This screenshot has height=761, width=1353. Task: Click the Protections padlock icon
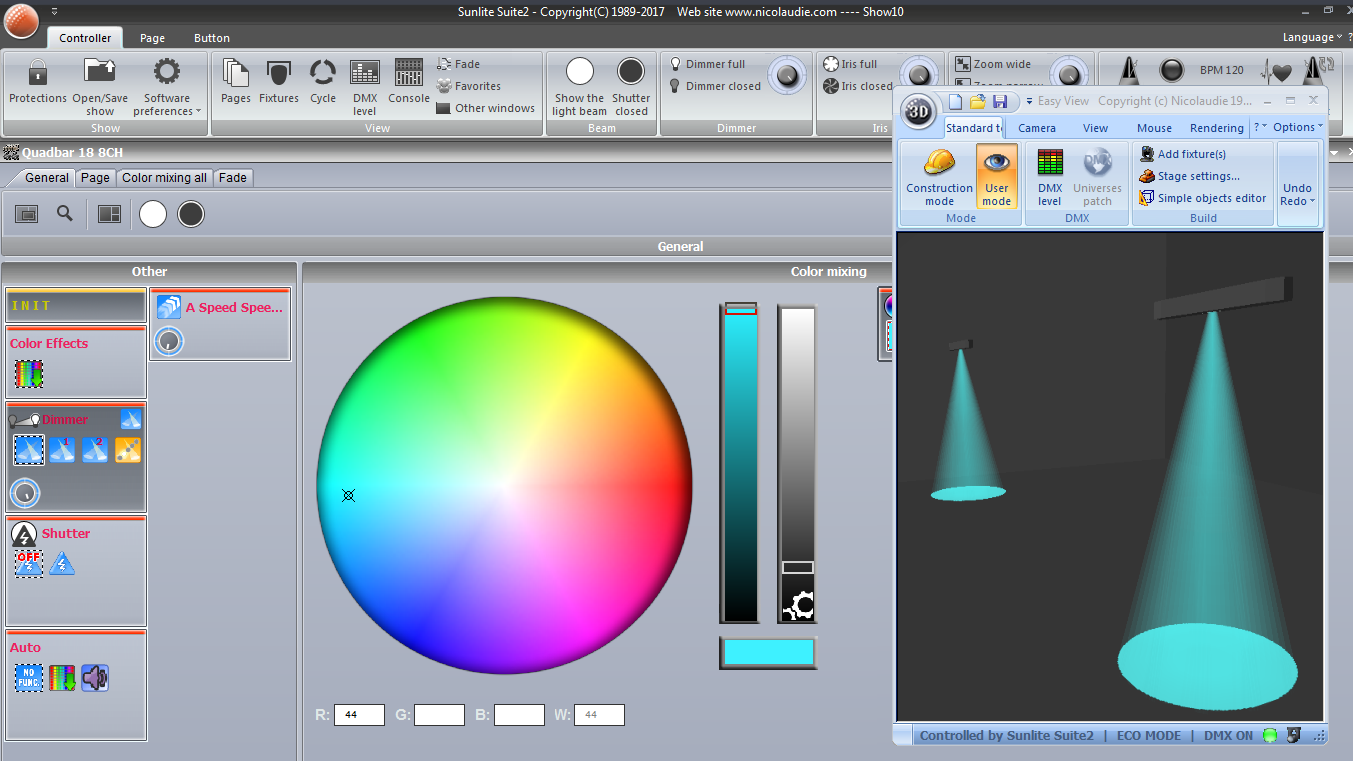(x=38, y=74)
